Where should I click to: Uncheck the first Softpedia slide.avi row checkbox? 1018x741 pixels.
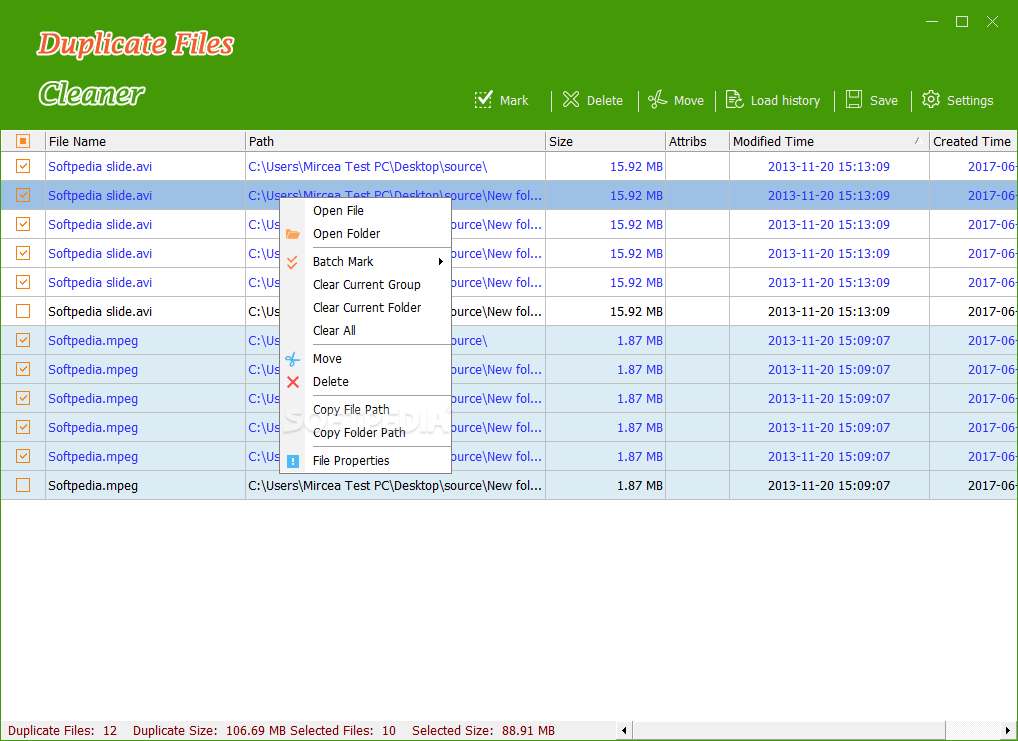pos(23,166)
